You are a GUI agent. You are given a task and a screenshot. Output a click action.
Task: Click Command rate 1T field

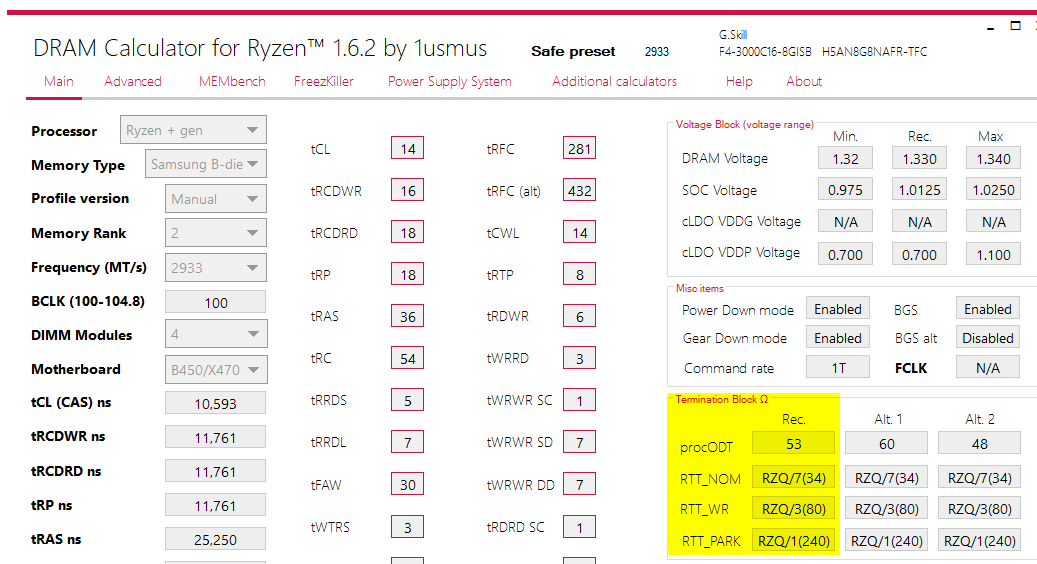click(x=837, y=368)
